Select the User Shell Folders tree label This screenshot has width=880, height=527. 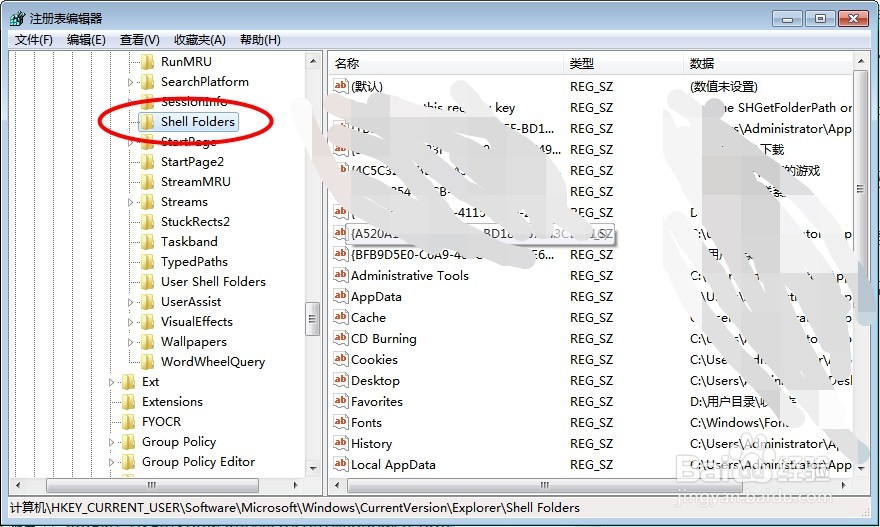point(213,282)
